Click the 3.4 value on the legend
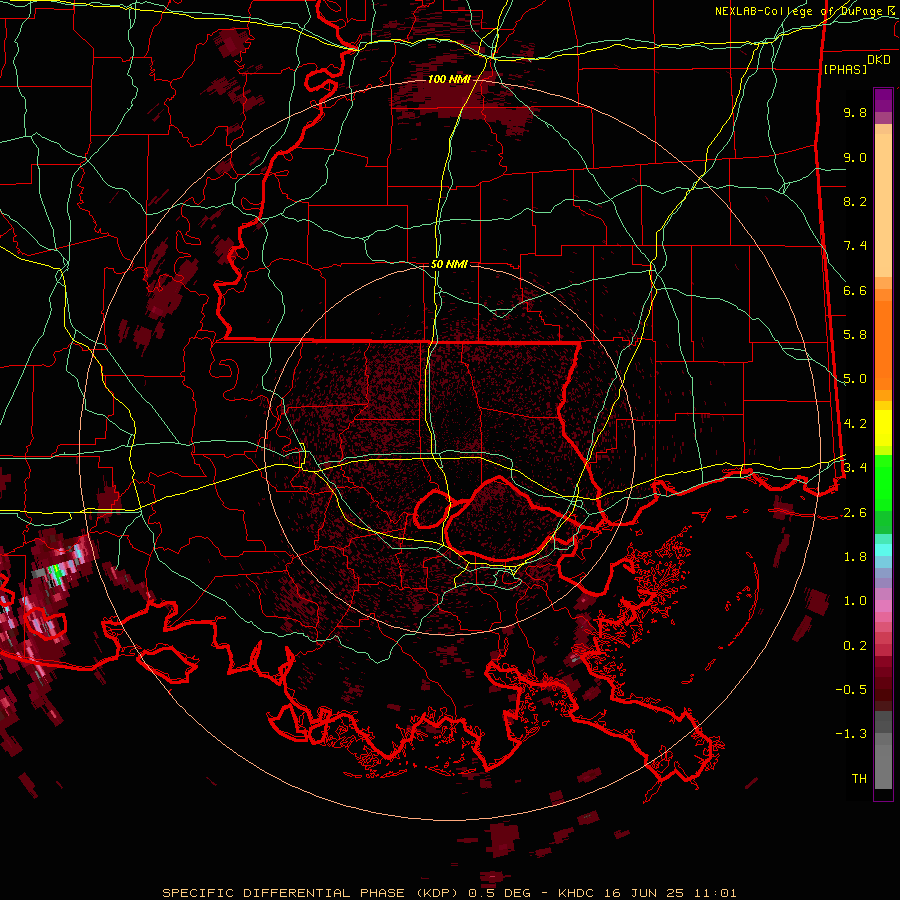 tap(855, 468)
